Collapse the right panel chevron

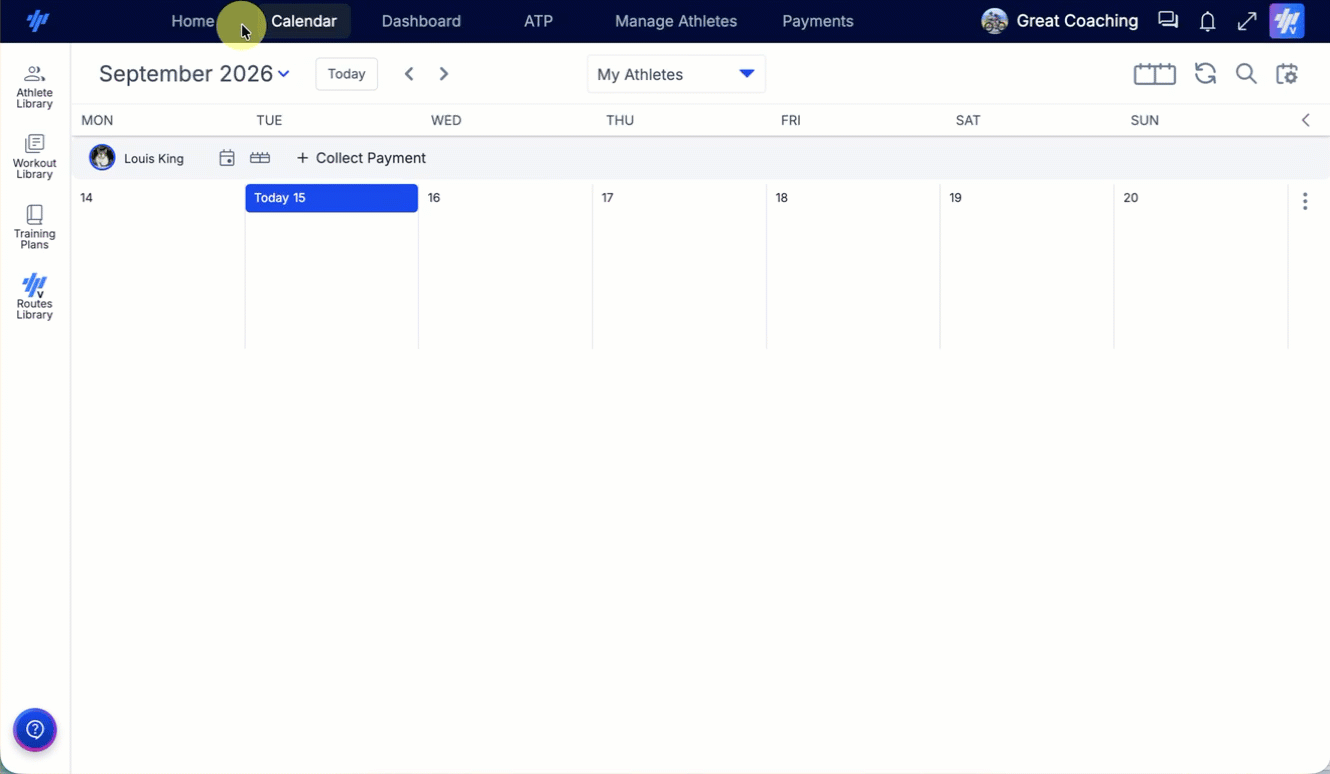(x=1305, y=120)
